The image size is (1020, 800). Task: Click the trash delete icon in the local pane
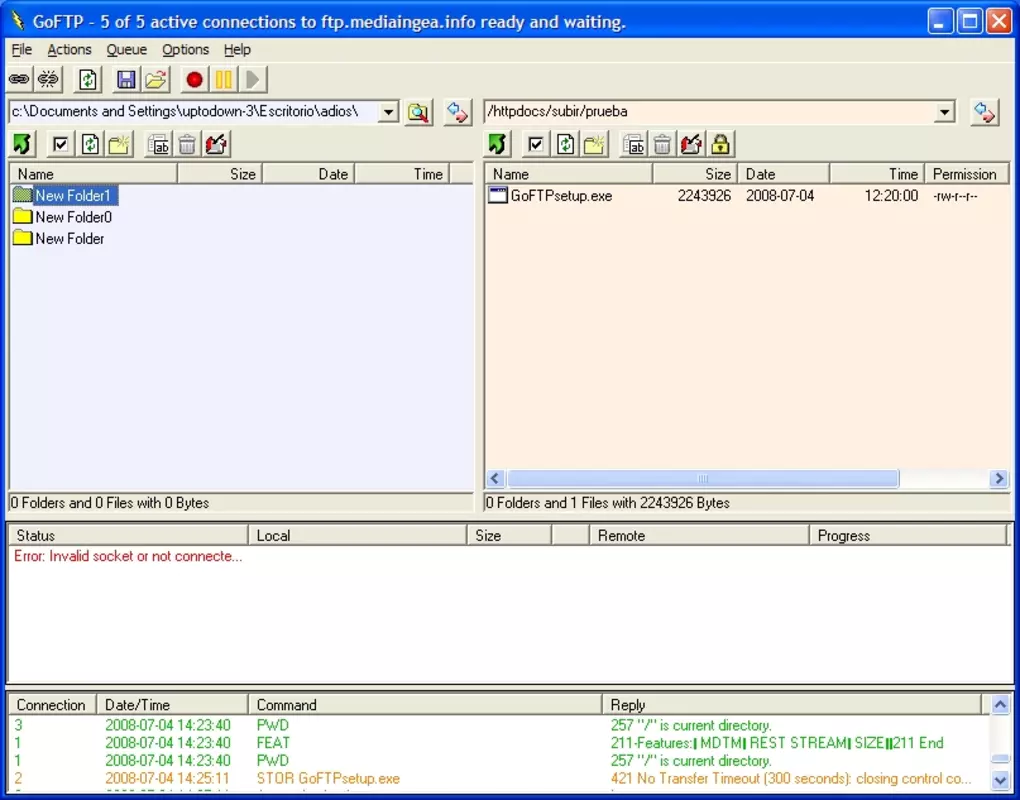pos(187,144)
